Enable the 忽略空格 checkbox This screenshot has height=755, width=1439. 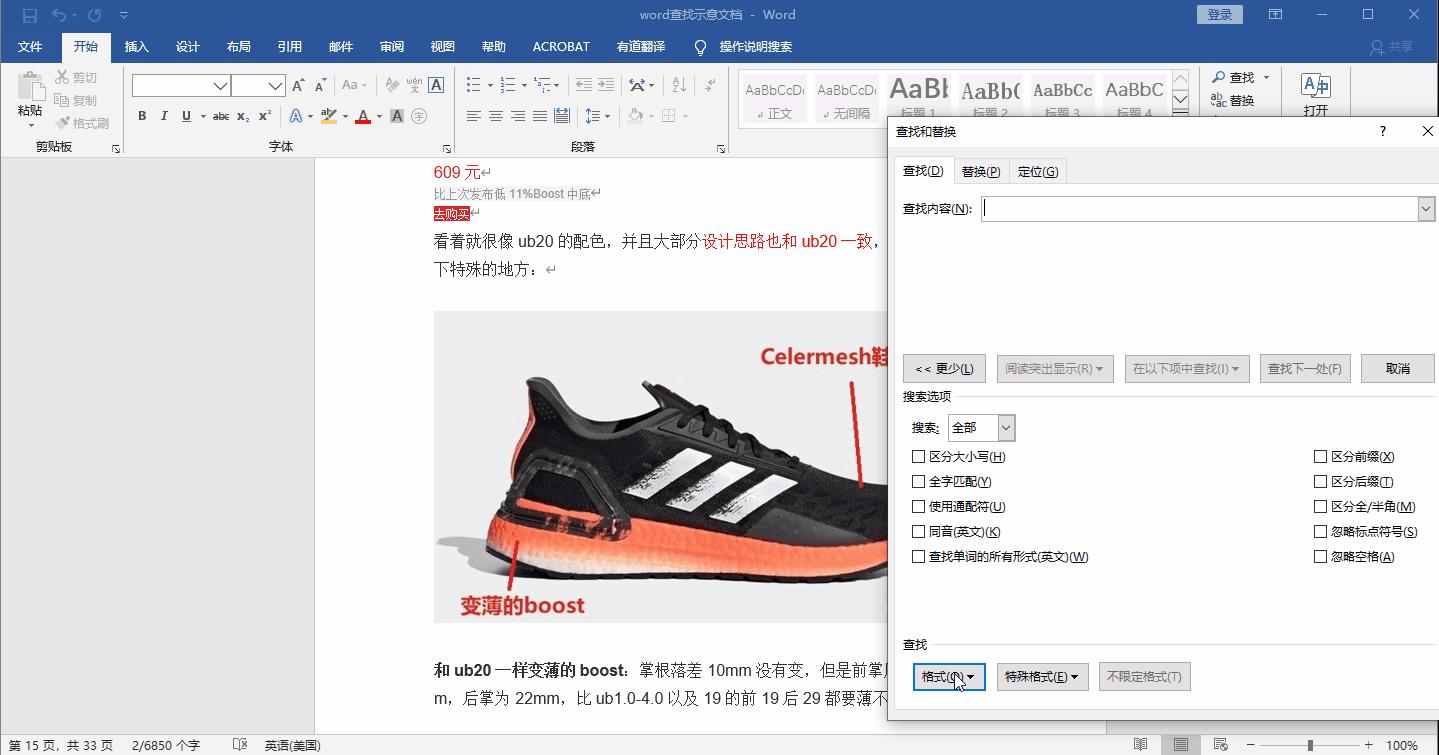pos(1320,556)
